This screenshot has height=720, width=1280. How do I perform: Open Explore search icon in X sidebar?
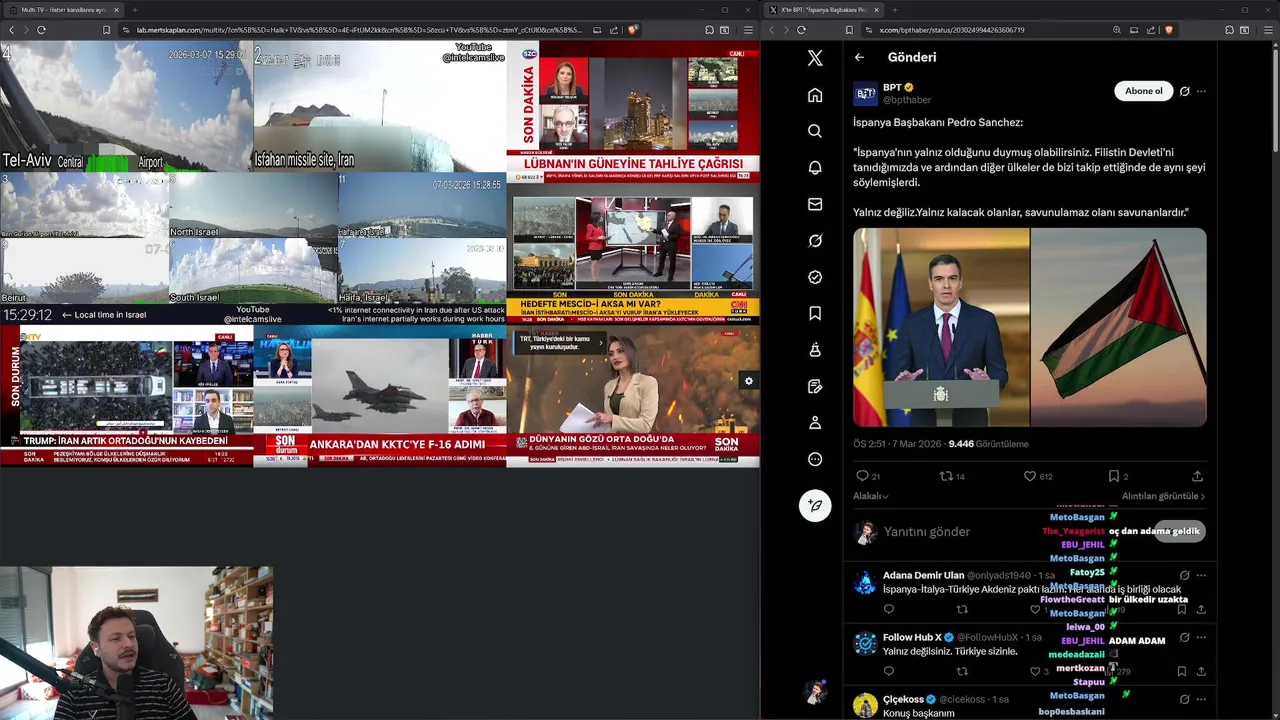[x=815, y=131]
